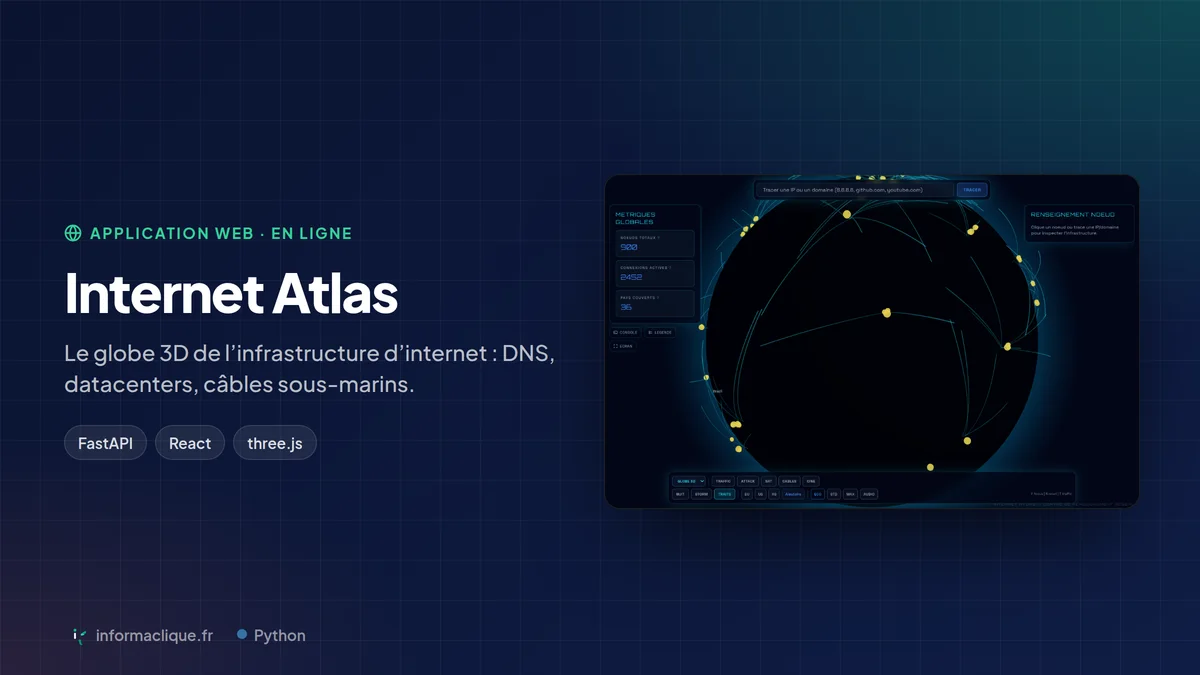
Task: Click the NOEUDS TOTAUX metric card
Action: 655,243
